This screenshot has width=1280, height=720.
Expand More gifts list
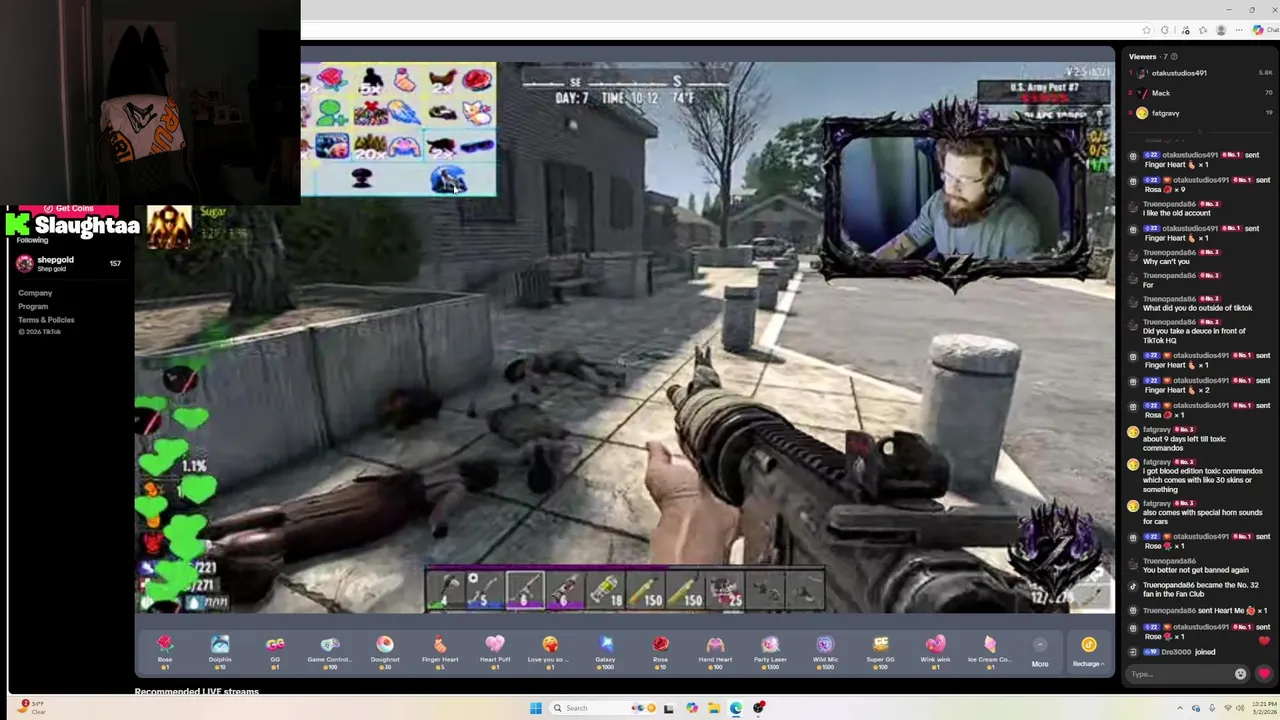[x=1040, y=652]
